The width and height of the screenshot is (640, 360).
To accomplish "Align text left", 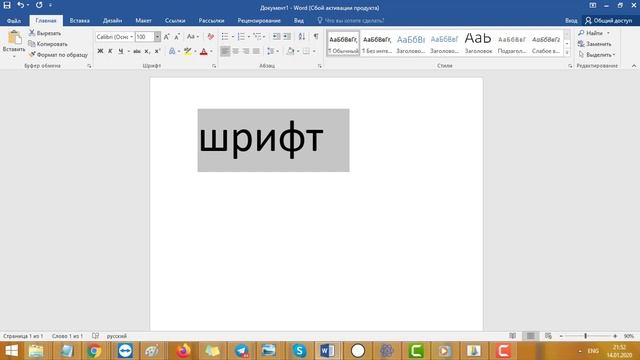I will (x=225, y=51).
